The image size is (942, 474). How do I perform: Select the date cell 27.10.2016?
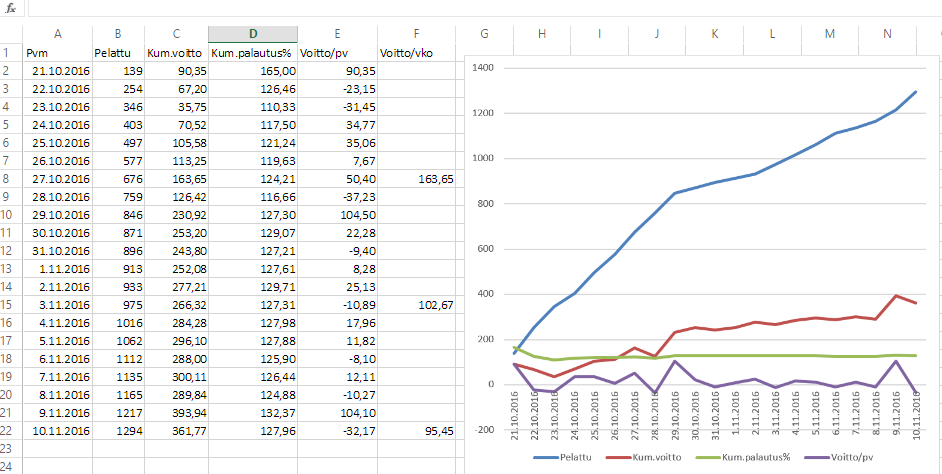coord(58,179)
